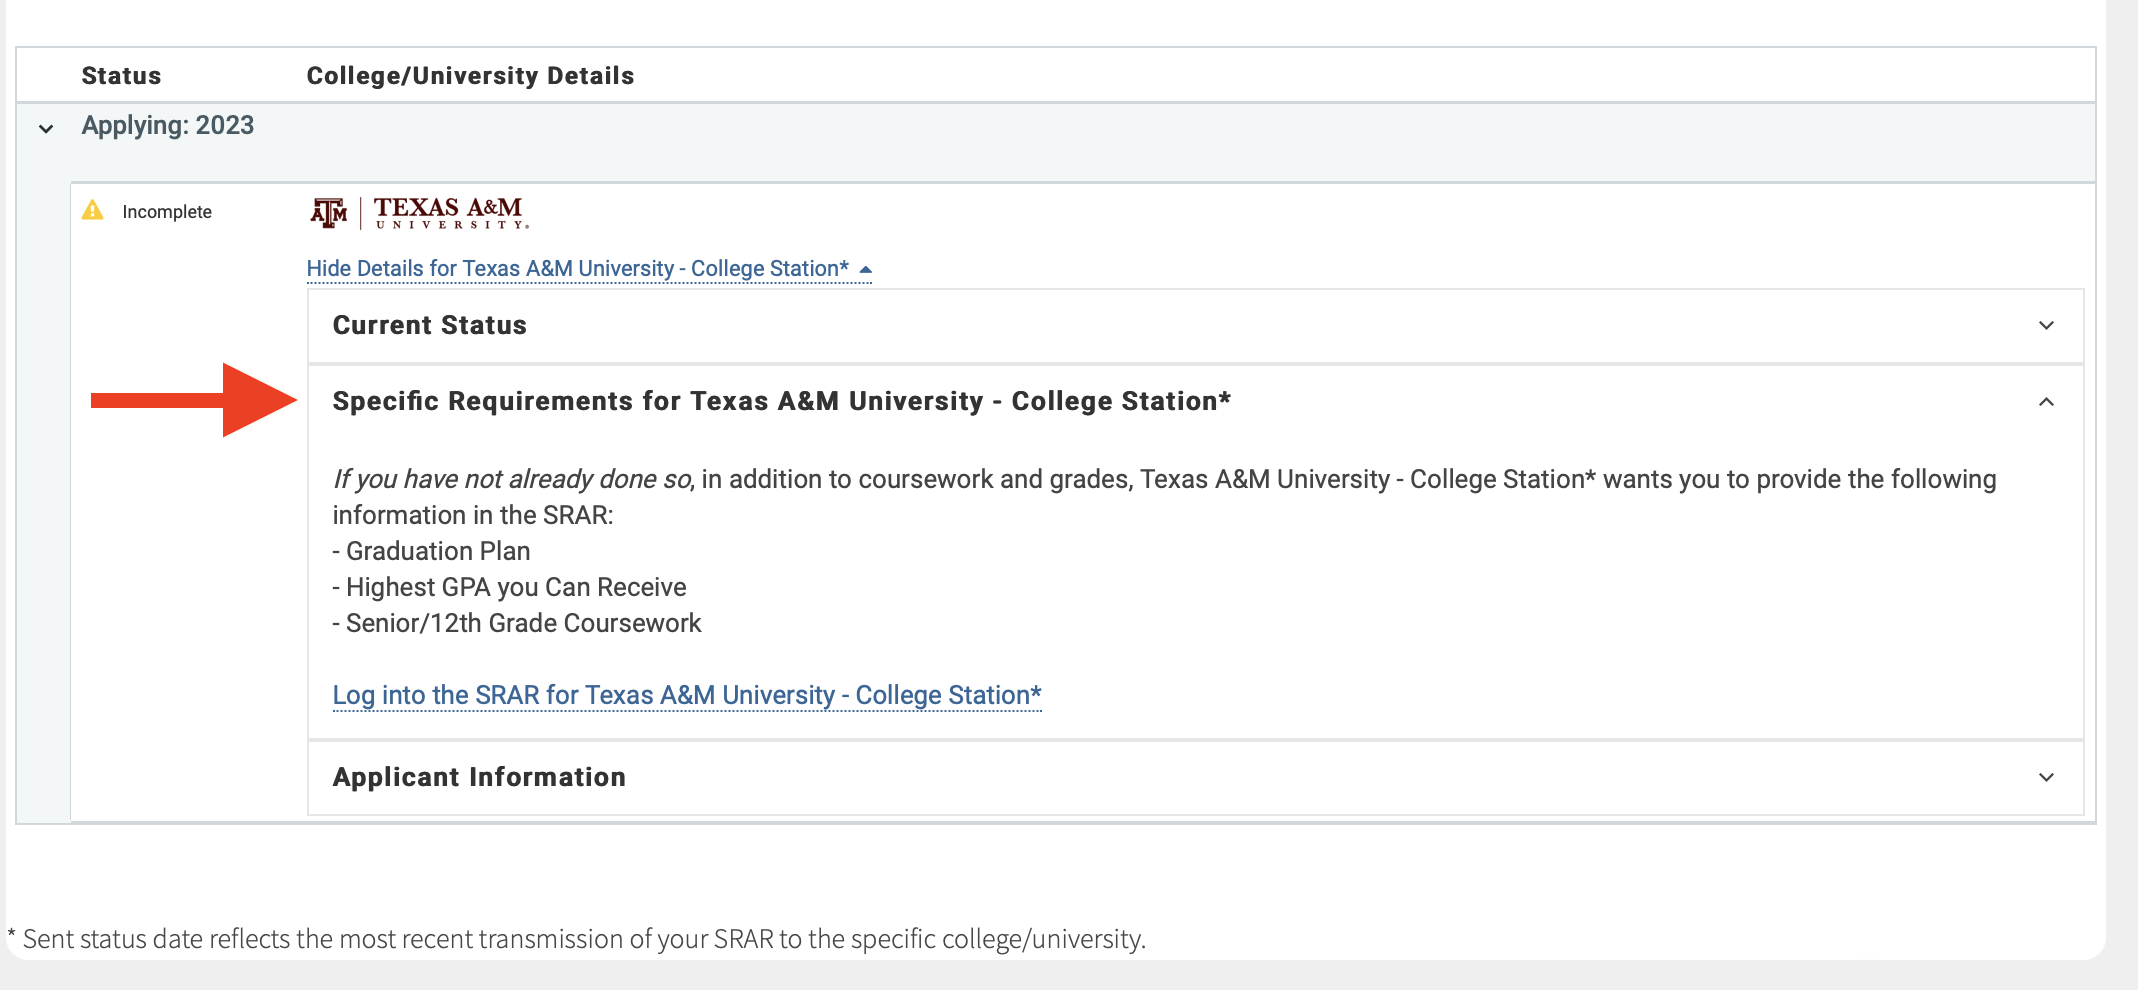Click the Incomplete status text
This screenshot has height=990, width=2138.
pos(167,212)
